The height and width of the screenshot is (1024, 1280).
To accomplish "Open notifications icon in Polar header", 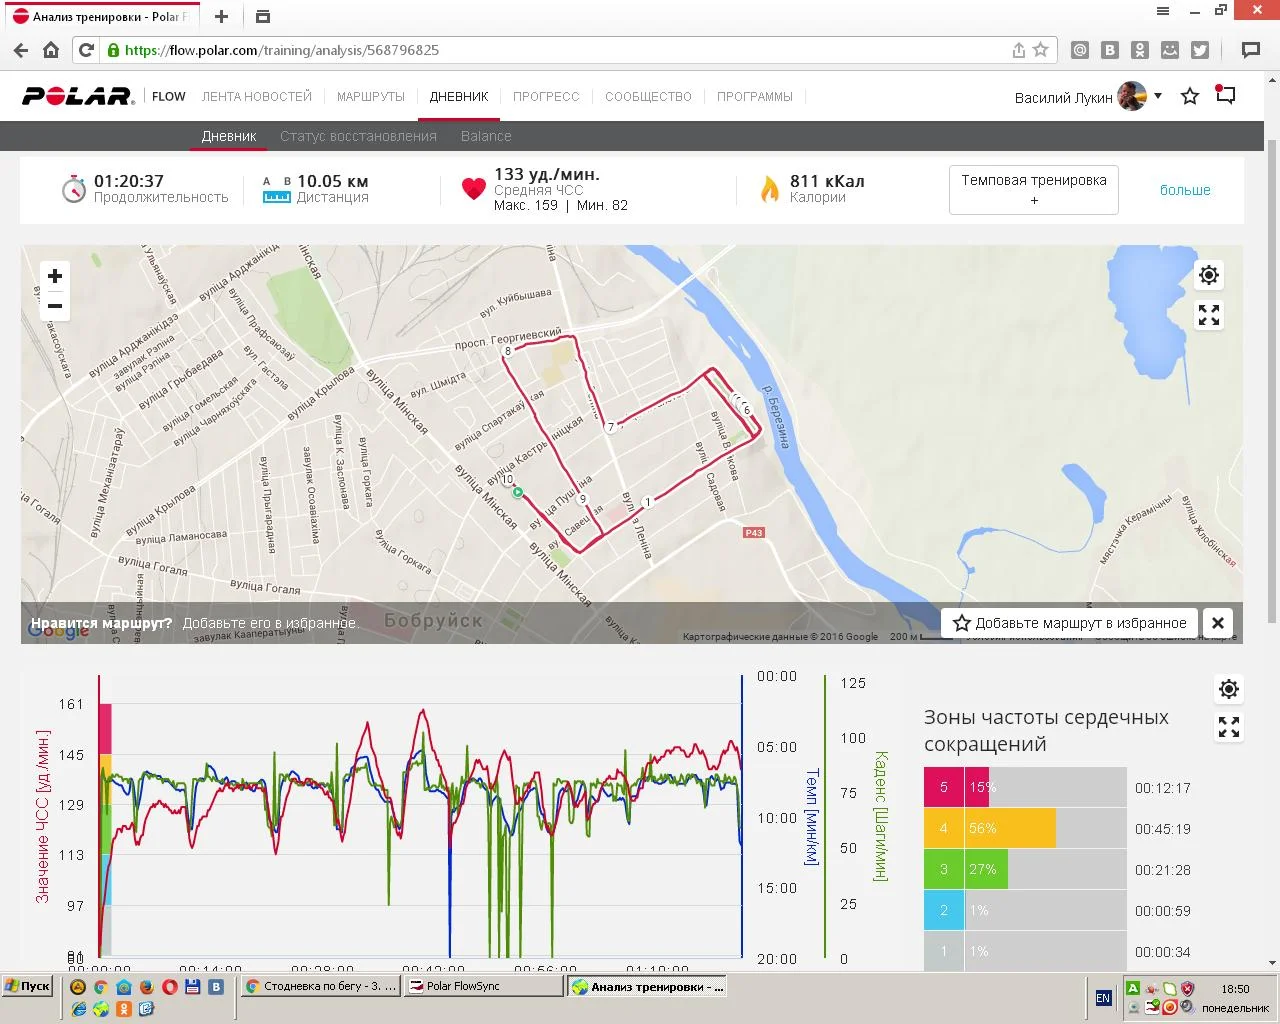I will coord(1226,96).
